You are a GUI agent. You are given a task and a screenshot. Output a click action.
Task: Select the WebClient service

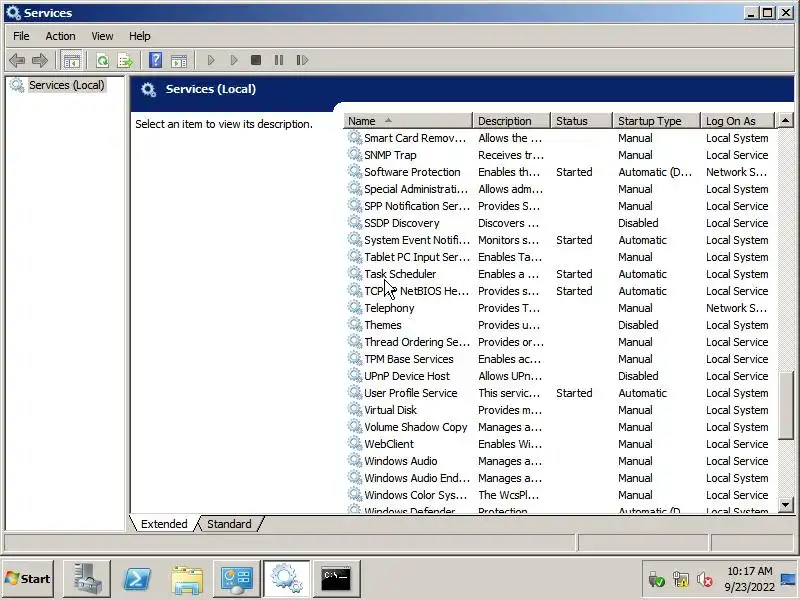[x=558, y=444]
